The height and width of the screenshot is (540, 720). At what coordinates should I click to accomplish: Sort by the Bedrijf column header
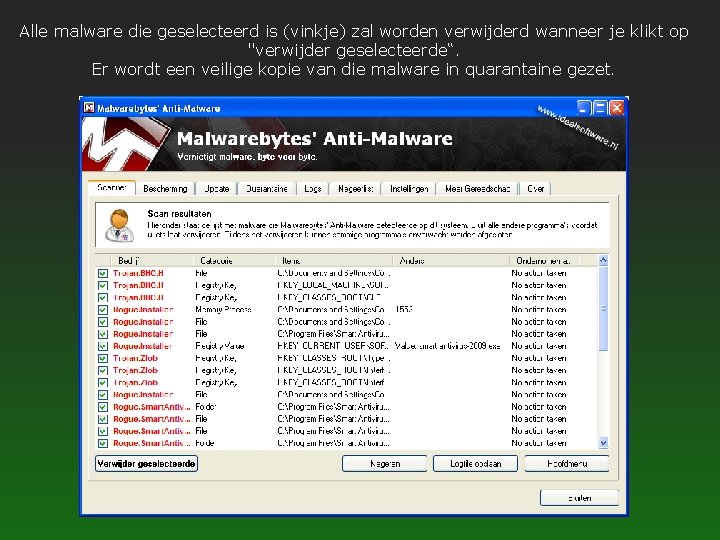[x=152, y=260]
